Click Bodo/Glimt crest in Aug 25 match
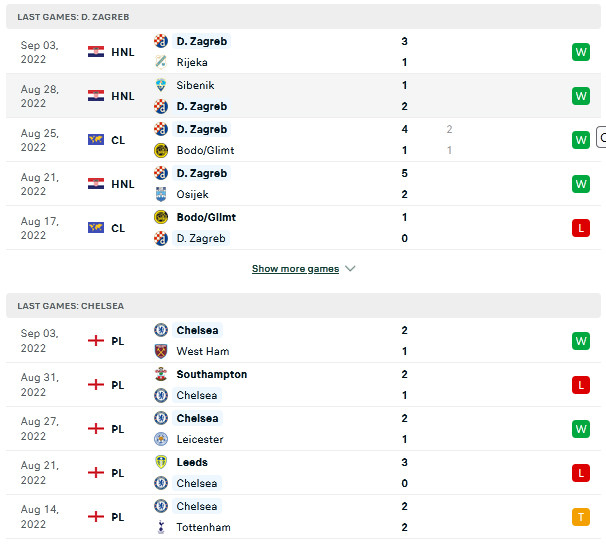606x551 pixels. [161, 150]
